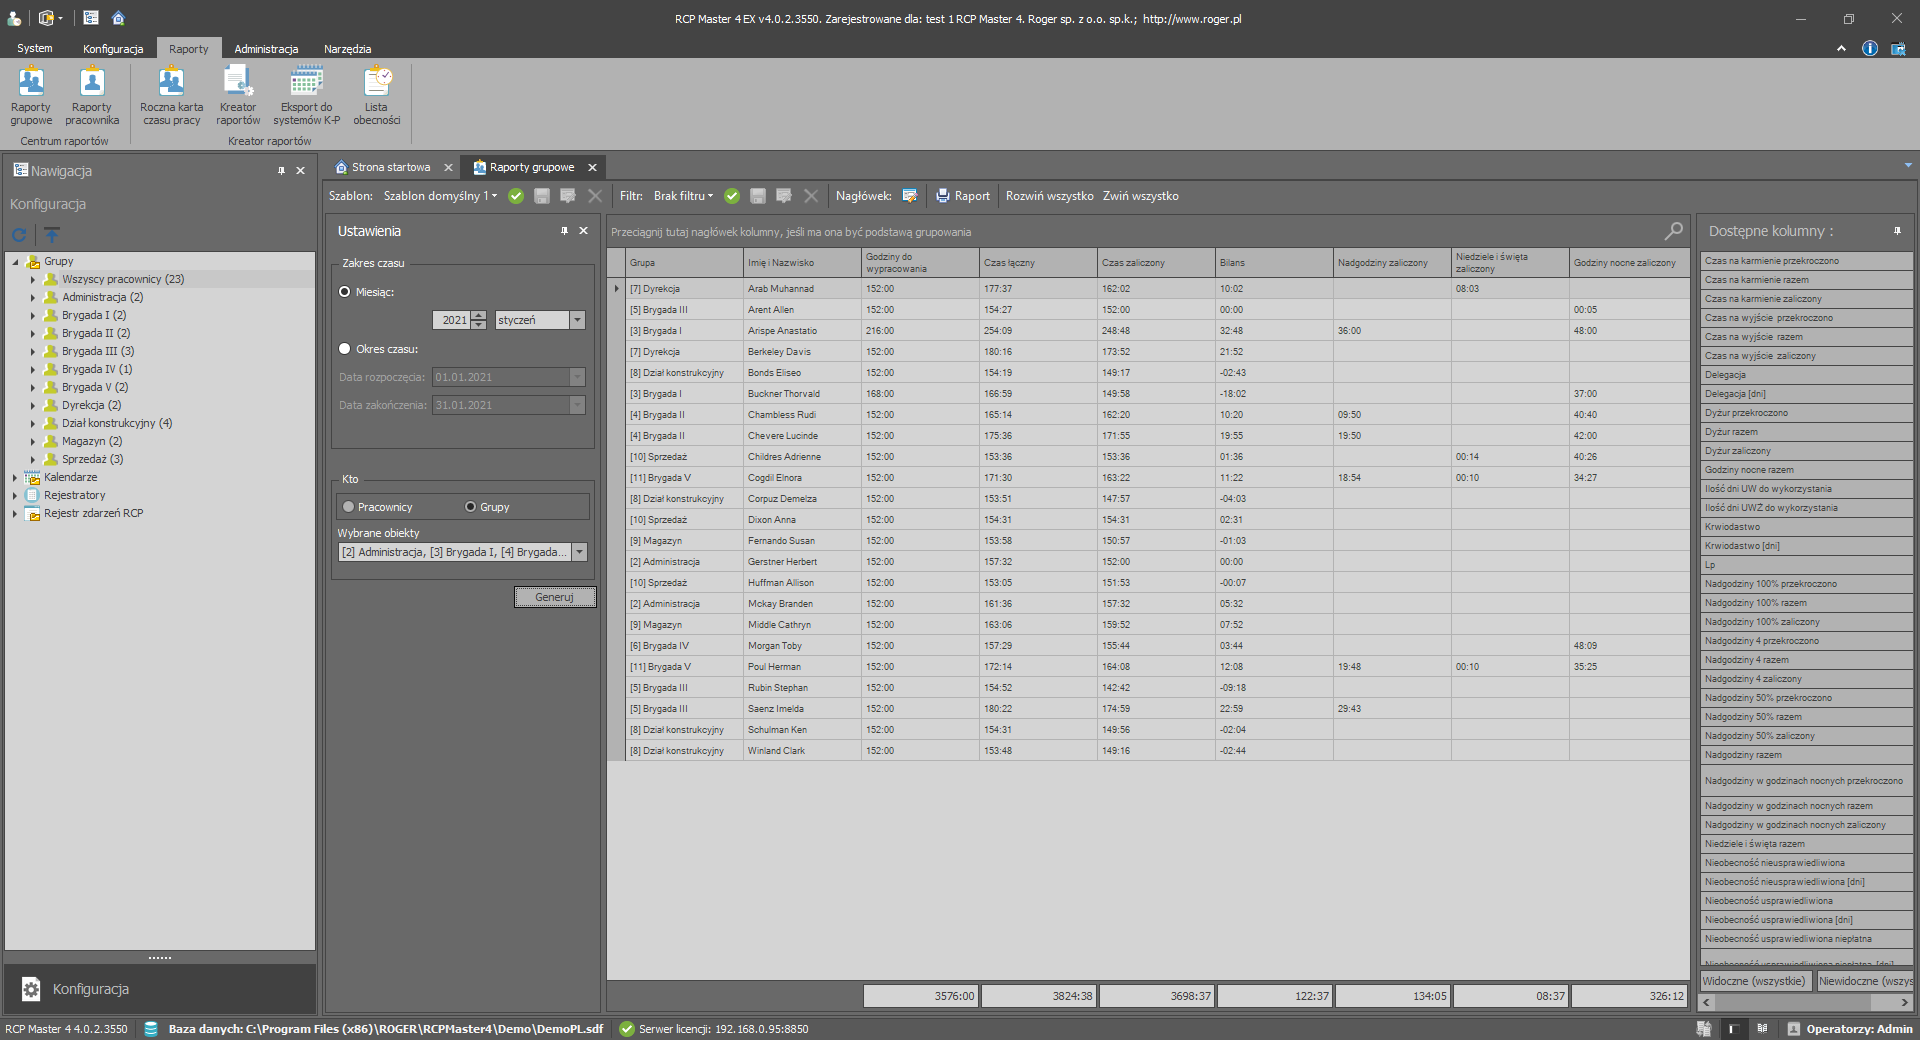Switch to the Administracja menu tab
This screenshot has width=1920, height=1040.
(x=266, y=49)
